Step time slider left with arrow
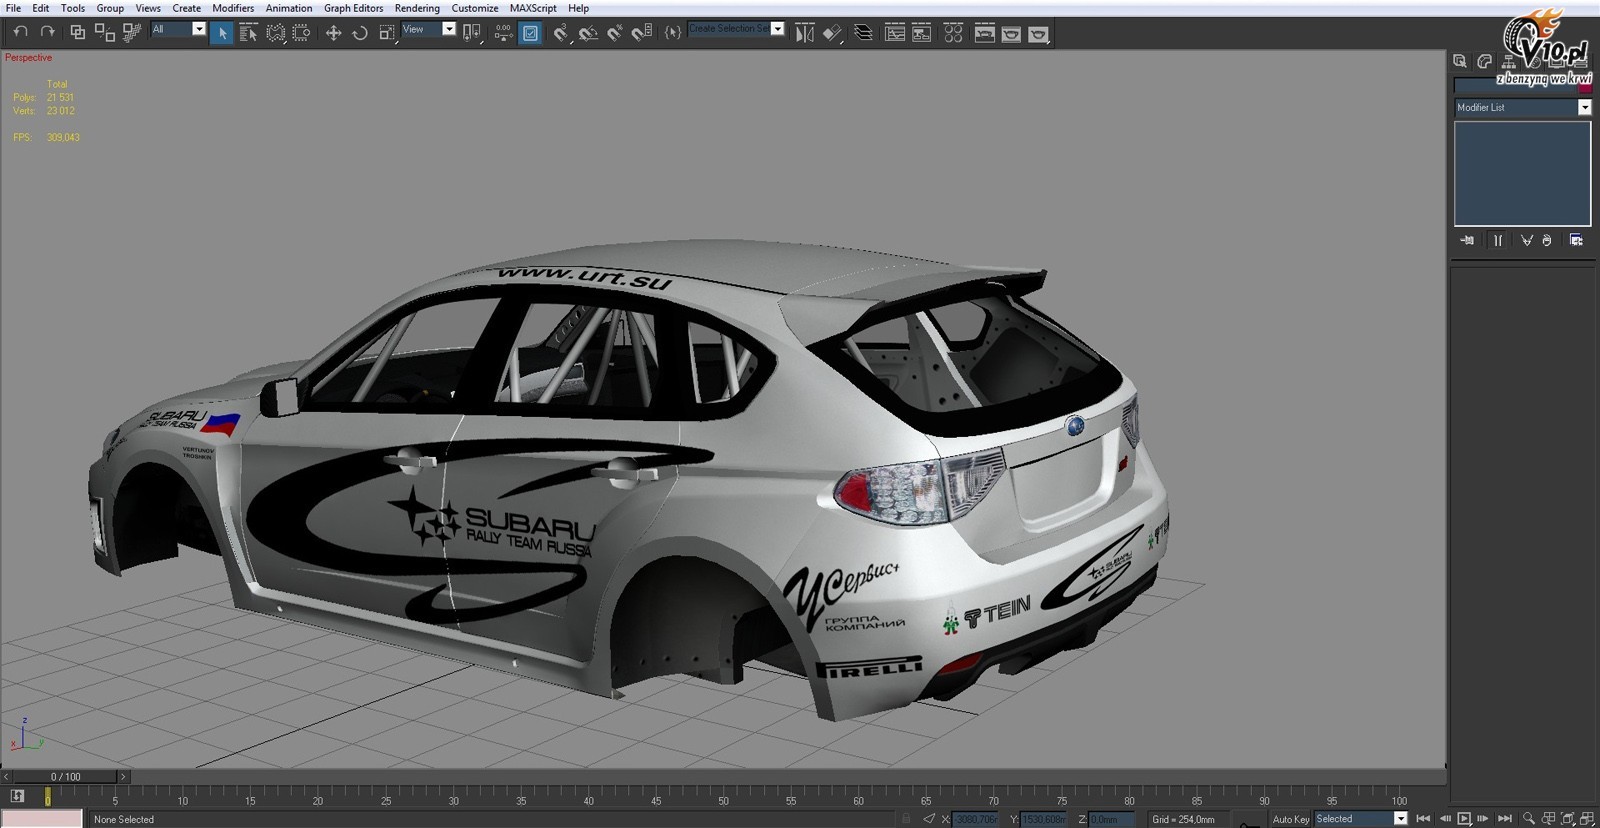The height and width of the screenshot is (828, 1600). pos(6,776)
